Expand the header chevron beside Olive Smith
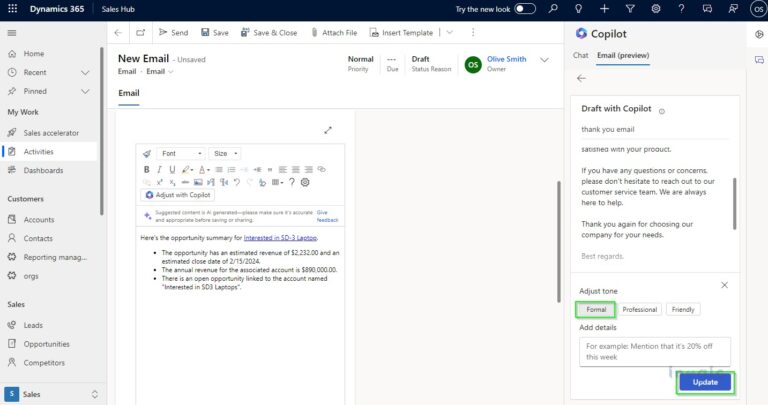Viewport: 768px width, 405px height. pos(544,60)
